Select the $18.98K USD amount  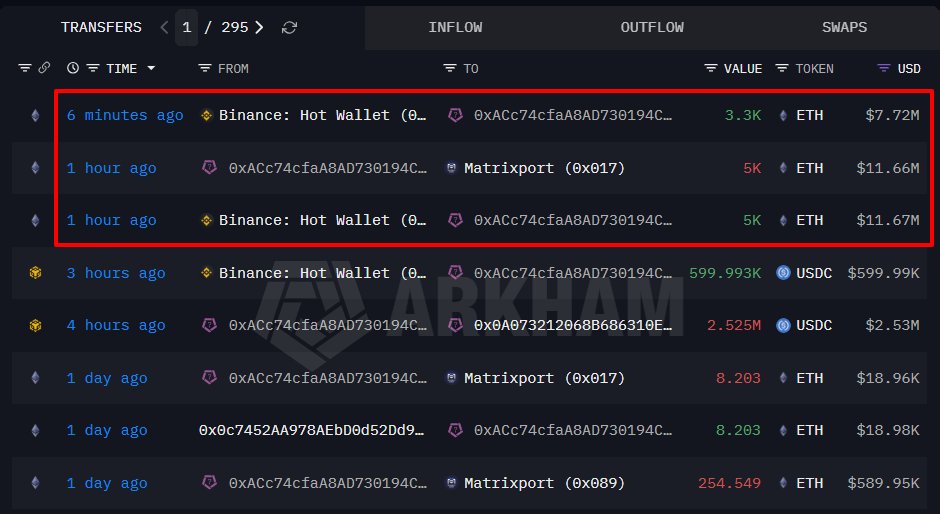point(888,431)
